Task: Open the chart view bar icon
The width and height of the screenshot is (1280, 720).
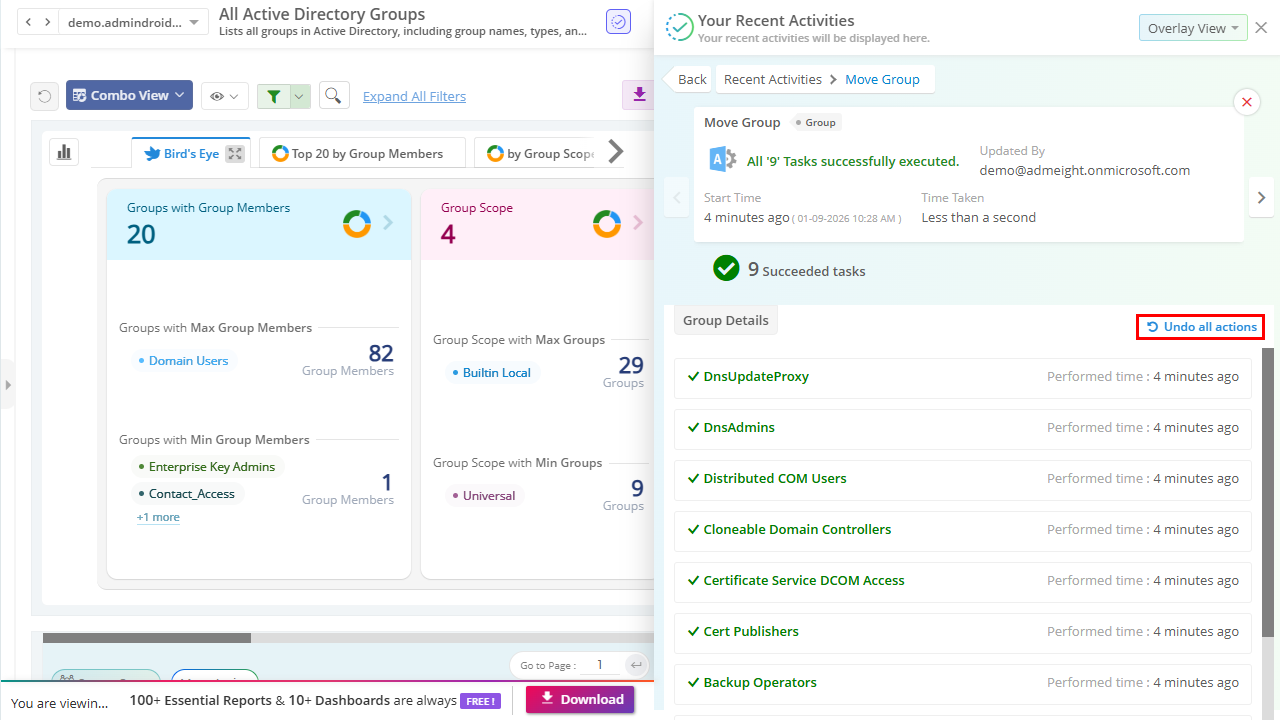Action: (x=64, y=152)
